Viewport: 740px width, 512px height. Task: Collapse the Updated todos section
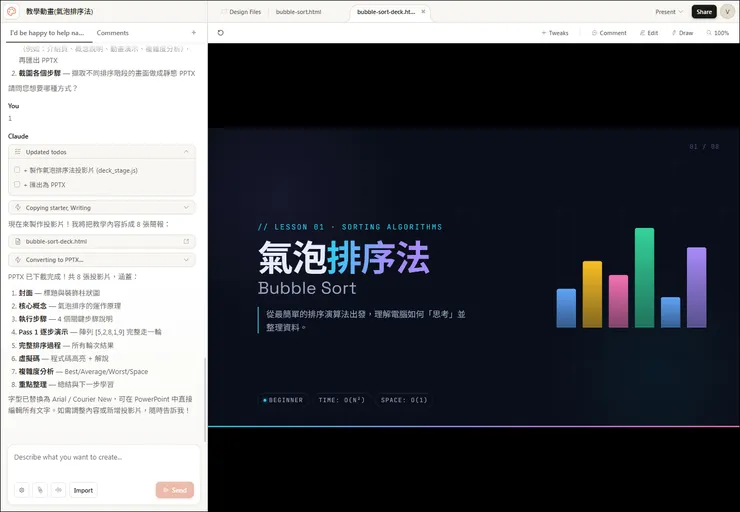(x=186, y=152)
